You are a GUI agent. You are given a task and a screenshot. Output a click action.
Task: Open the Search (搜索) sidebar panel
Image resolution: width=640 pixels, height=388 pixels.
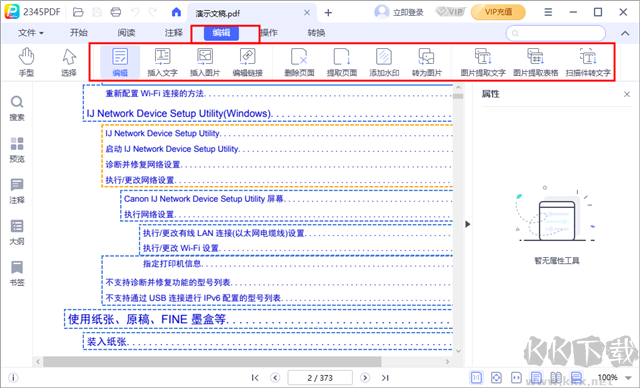pos(17,109)
